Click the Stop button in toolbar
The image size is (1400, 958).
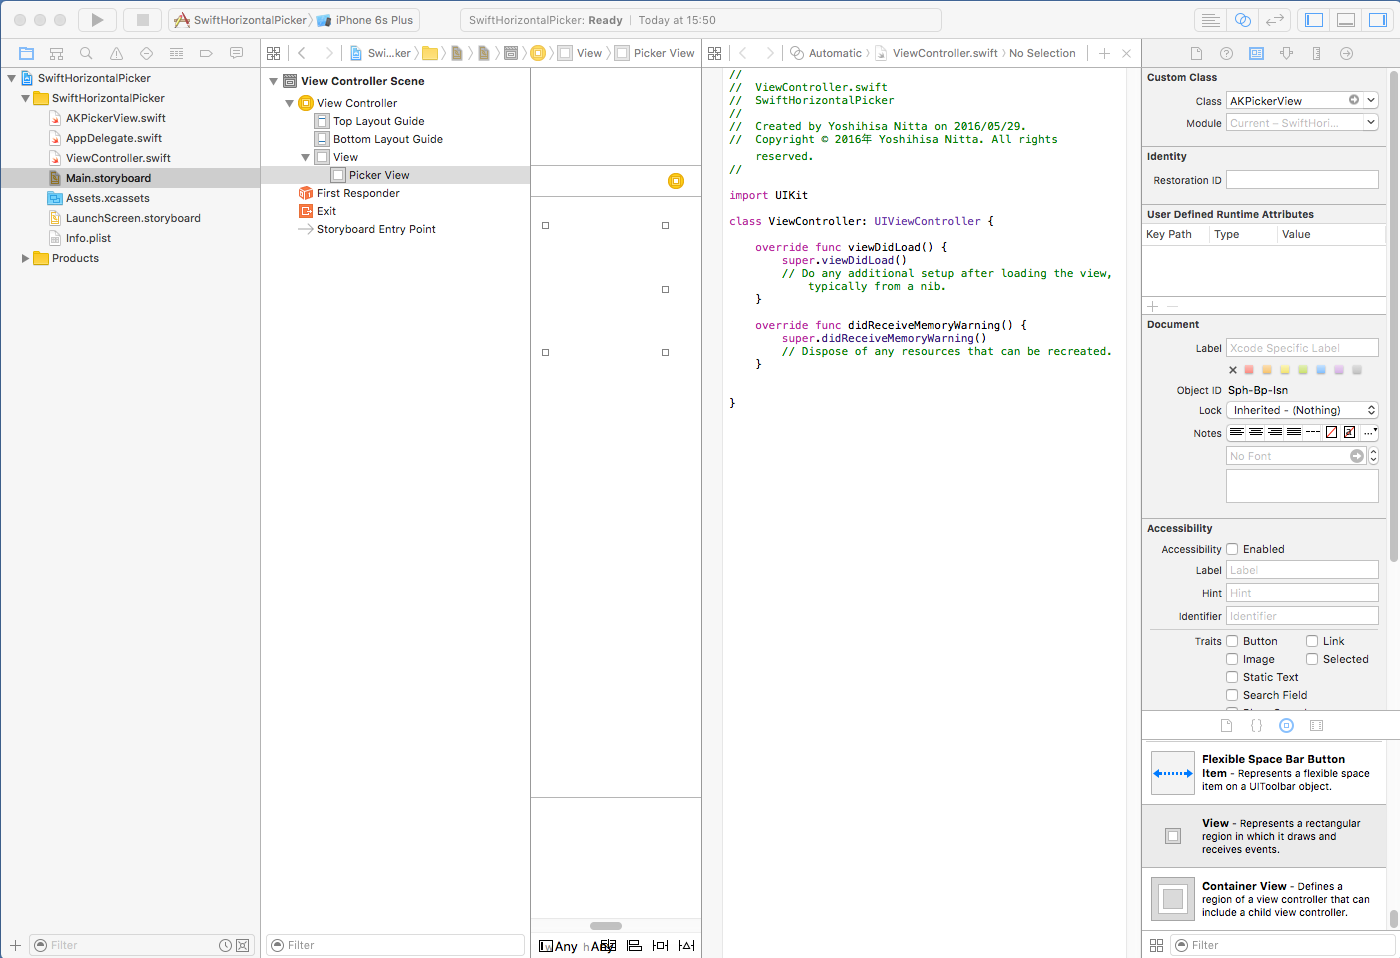(143, 20)
